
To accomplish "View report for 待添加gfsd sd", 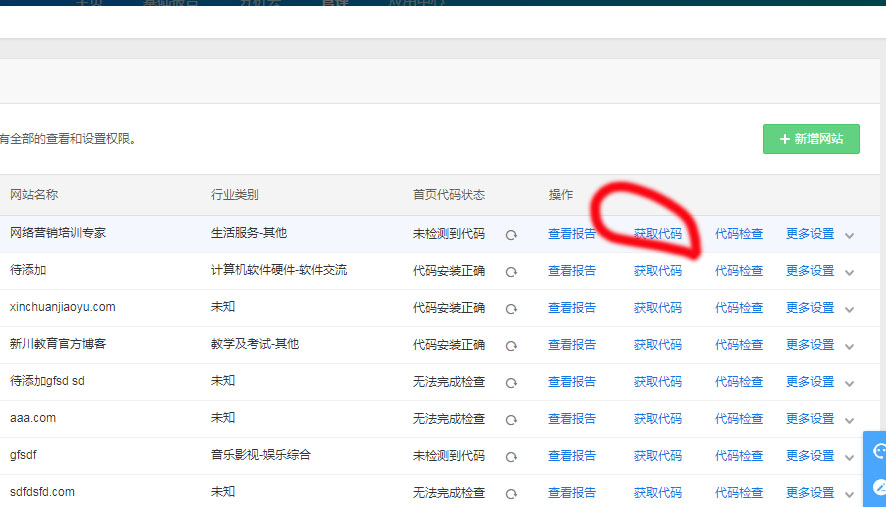I will point(572,382).
